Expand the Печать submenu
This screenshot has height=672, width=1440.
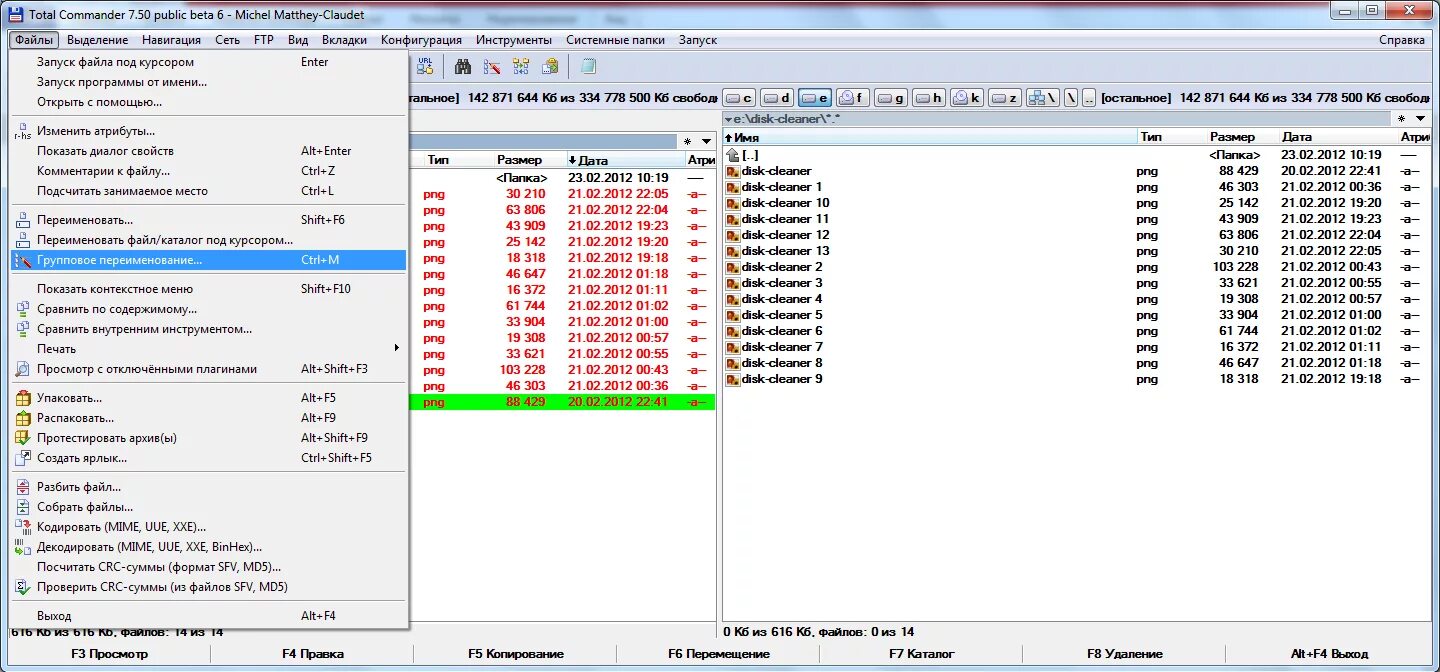pos(208,349)
